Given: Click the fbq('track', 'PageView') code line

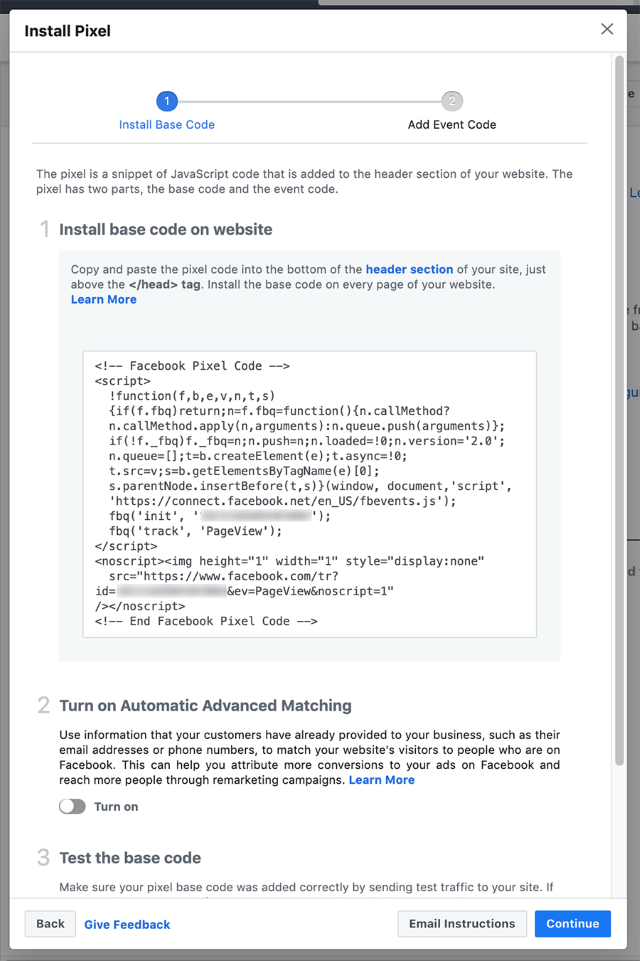Looking at the screenshot, I should (196, 531).
